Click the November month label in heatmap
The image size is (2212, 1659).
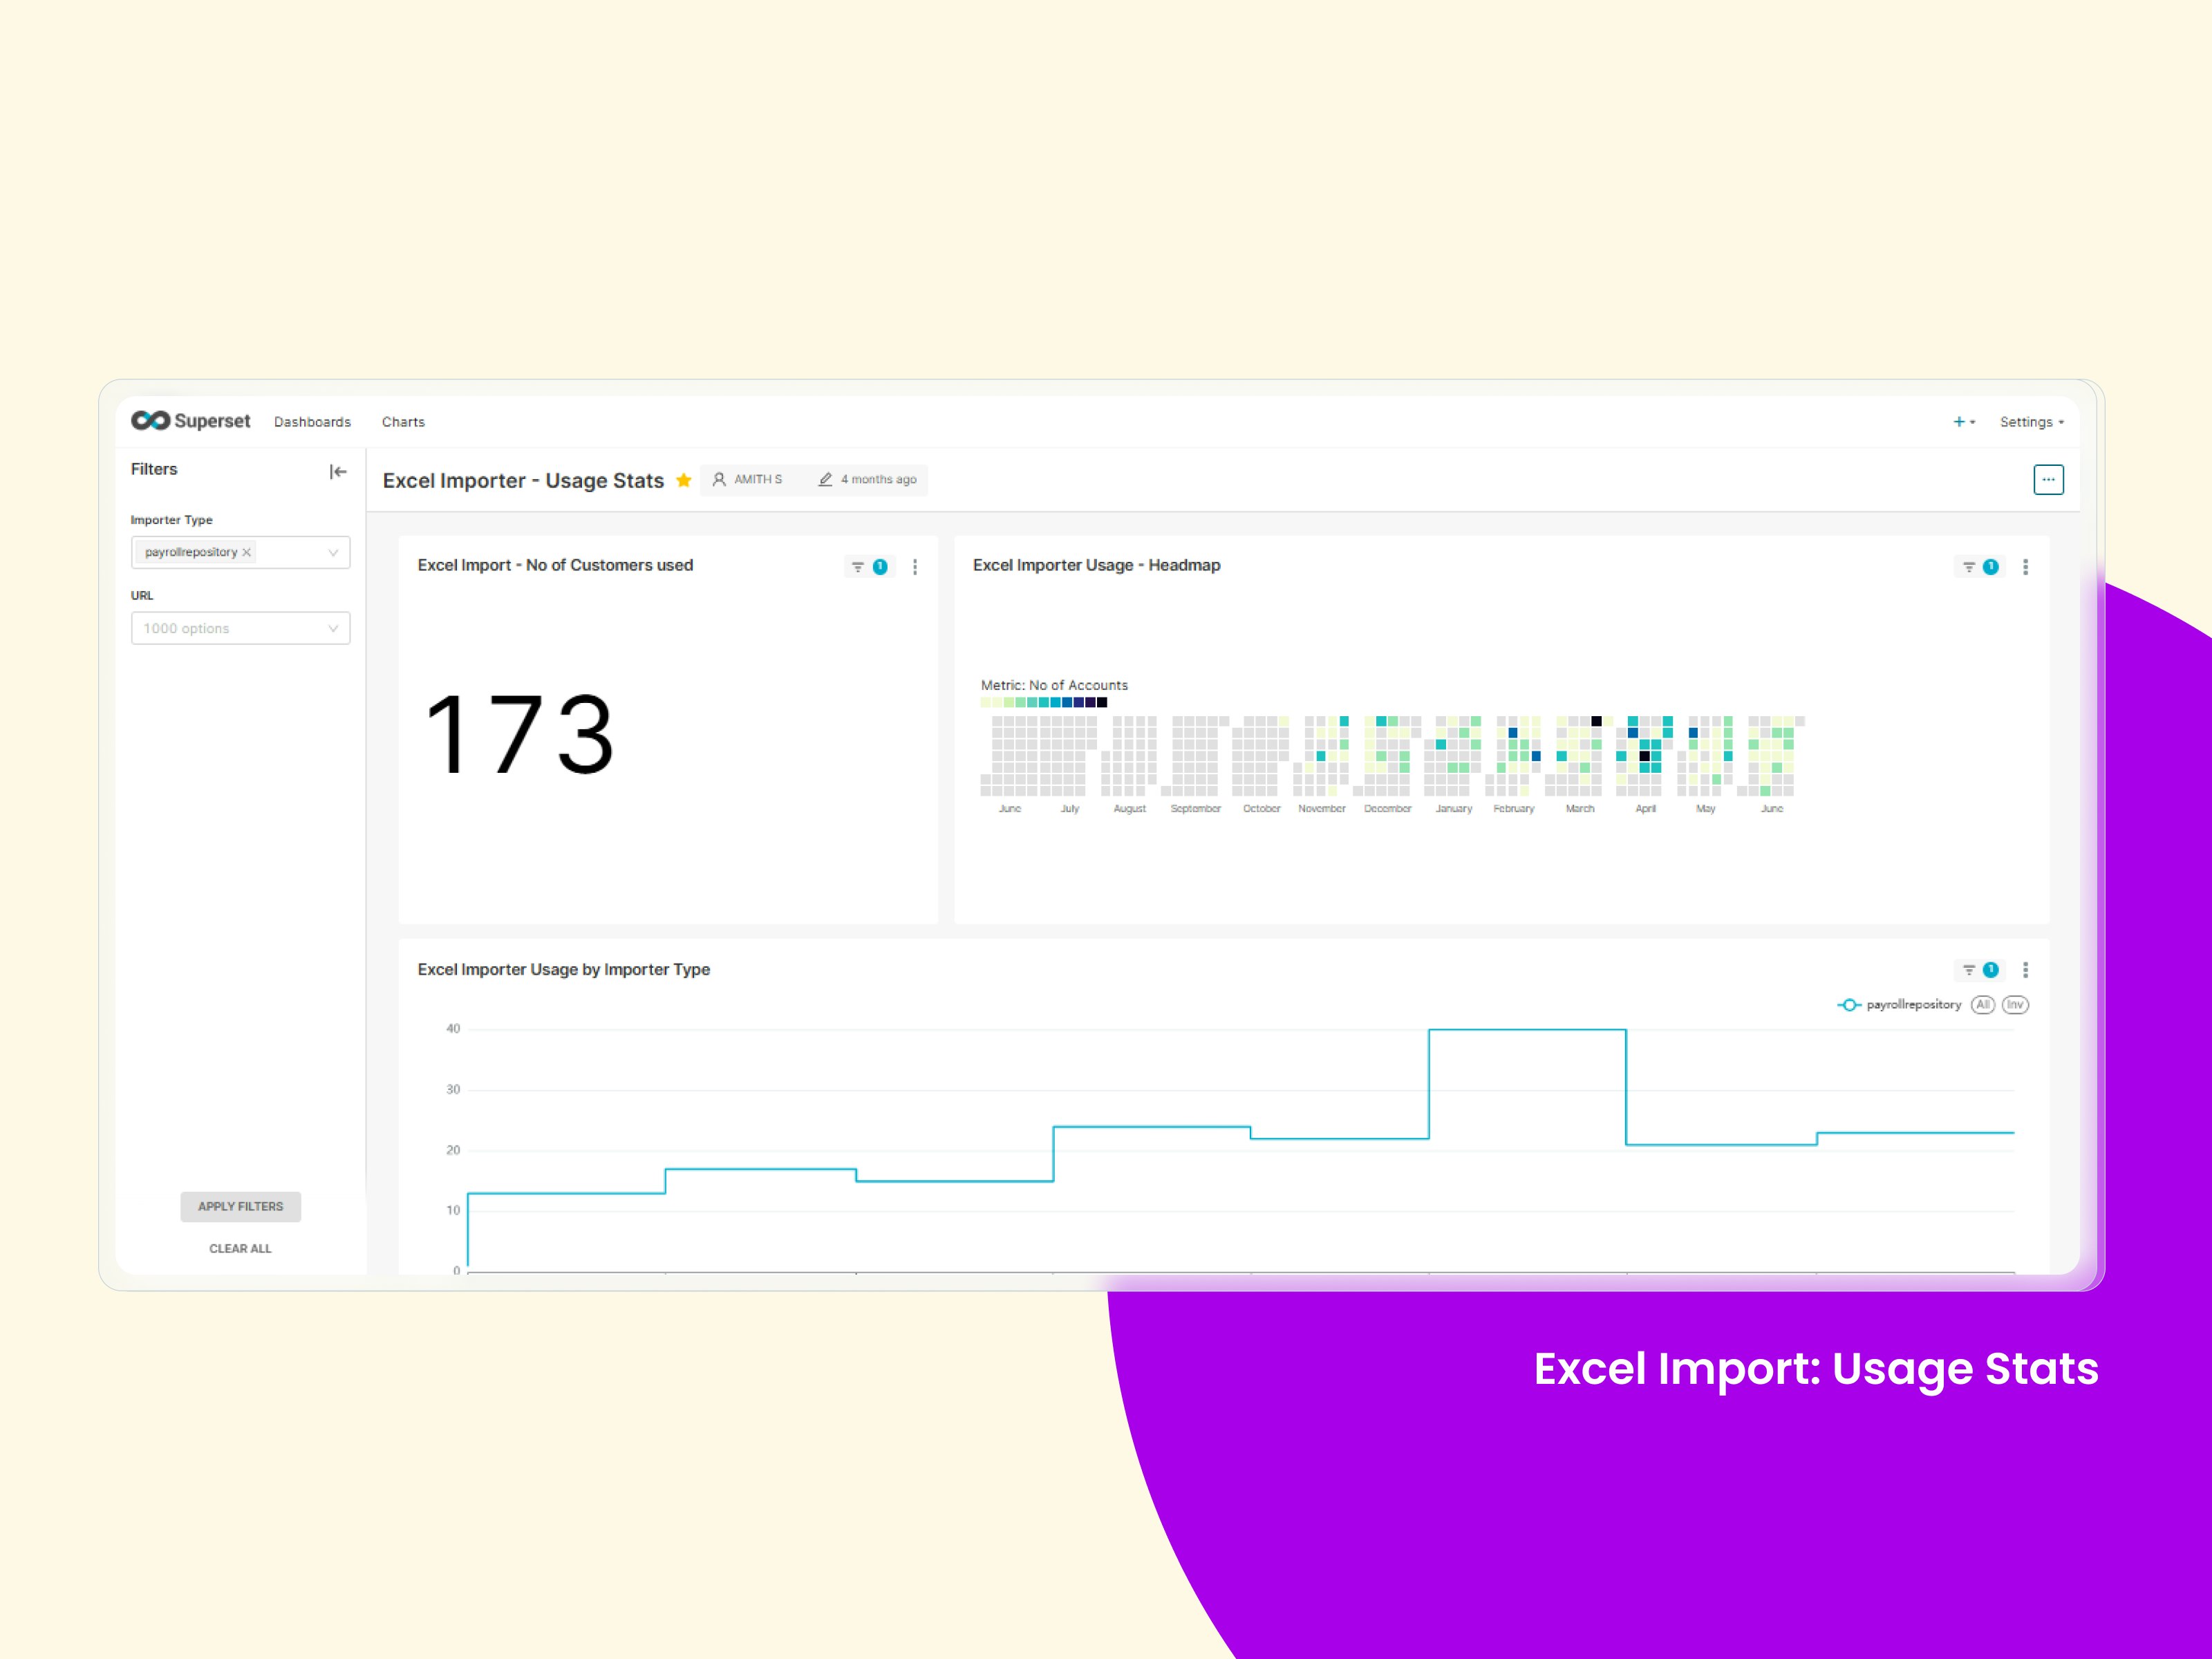1322,809
